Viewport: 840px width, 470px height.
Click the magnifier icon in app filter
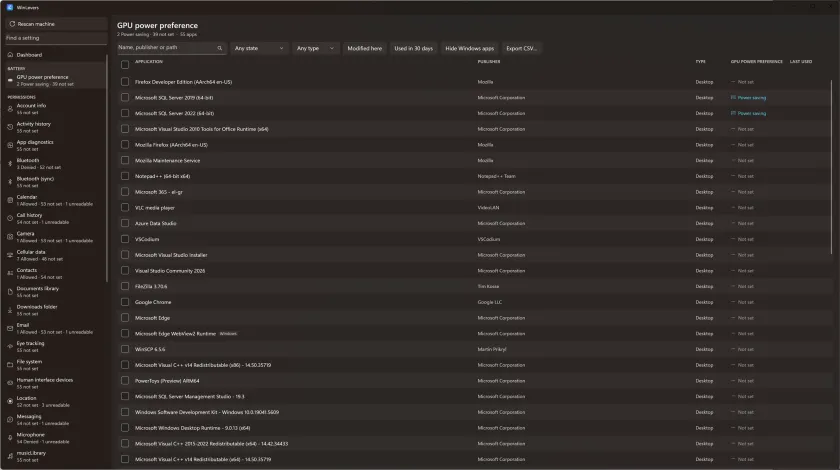tap(220, 48)
